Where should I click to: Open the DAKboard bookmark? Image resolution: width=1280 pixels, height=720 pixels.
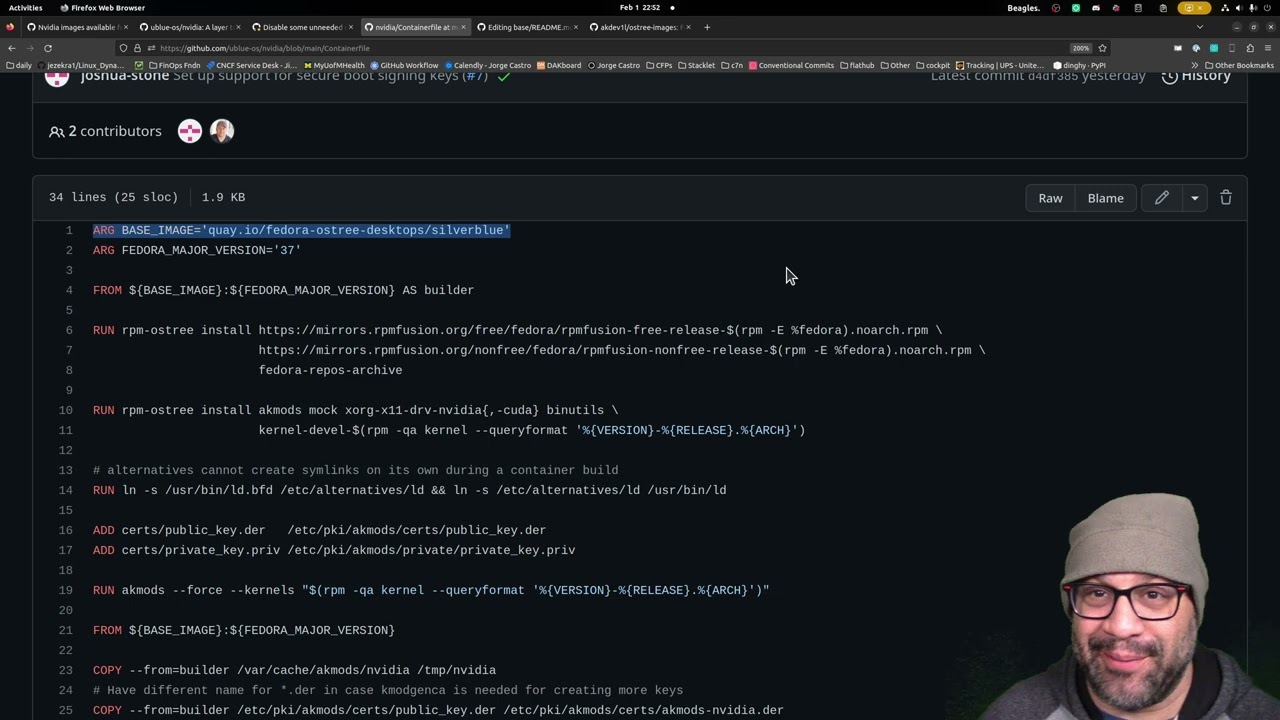pyautogui.click(x=559, y=66)
